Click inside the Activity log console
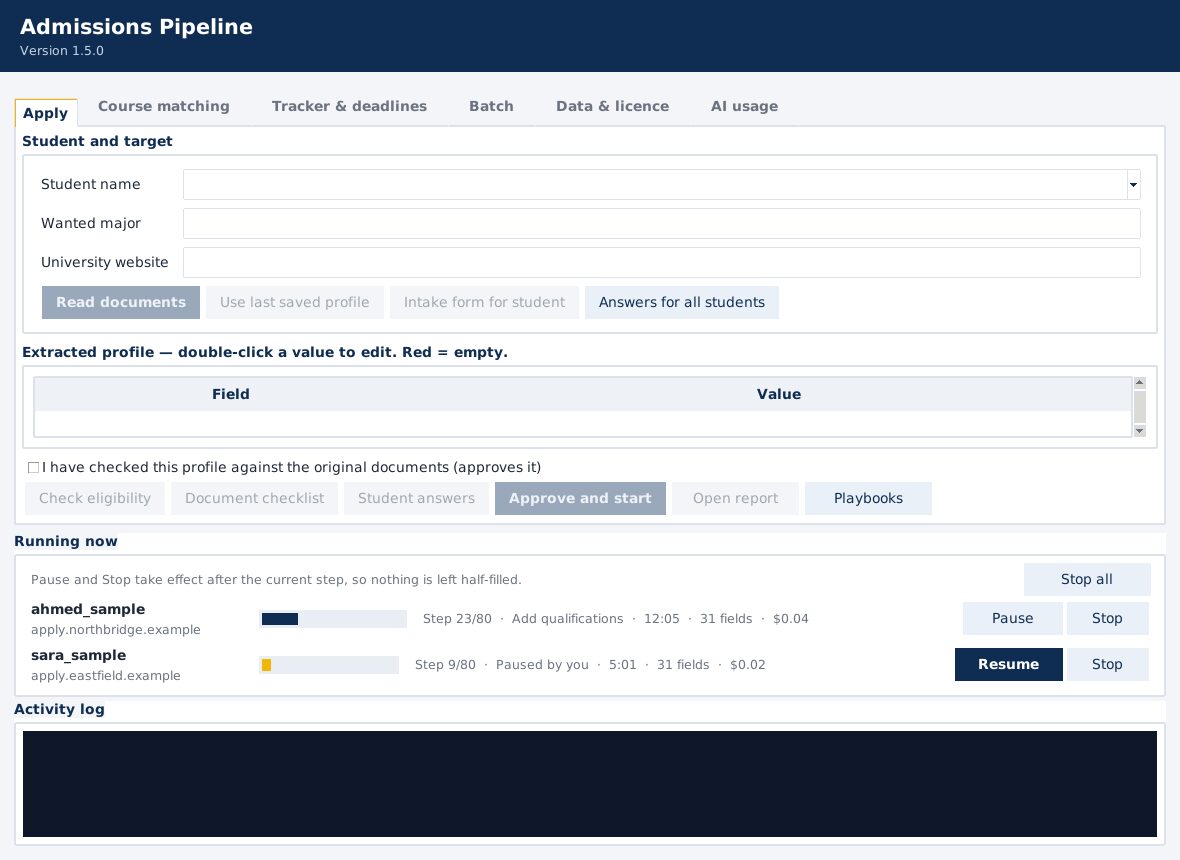 click(589, 783)
